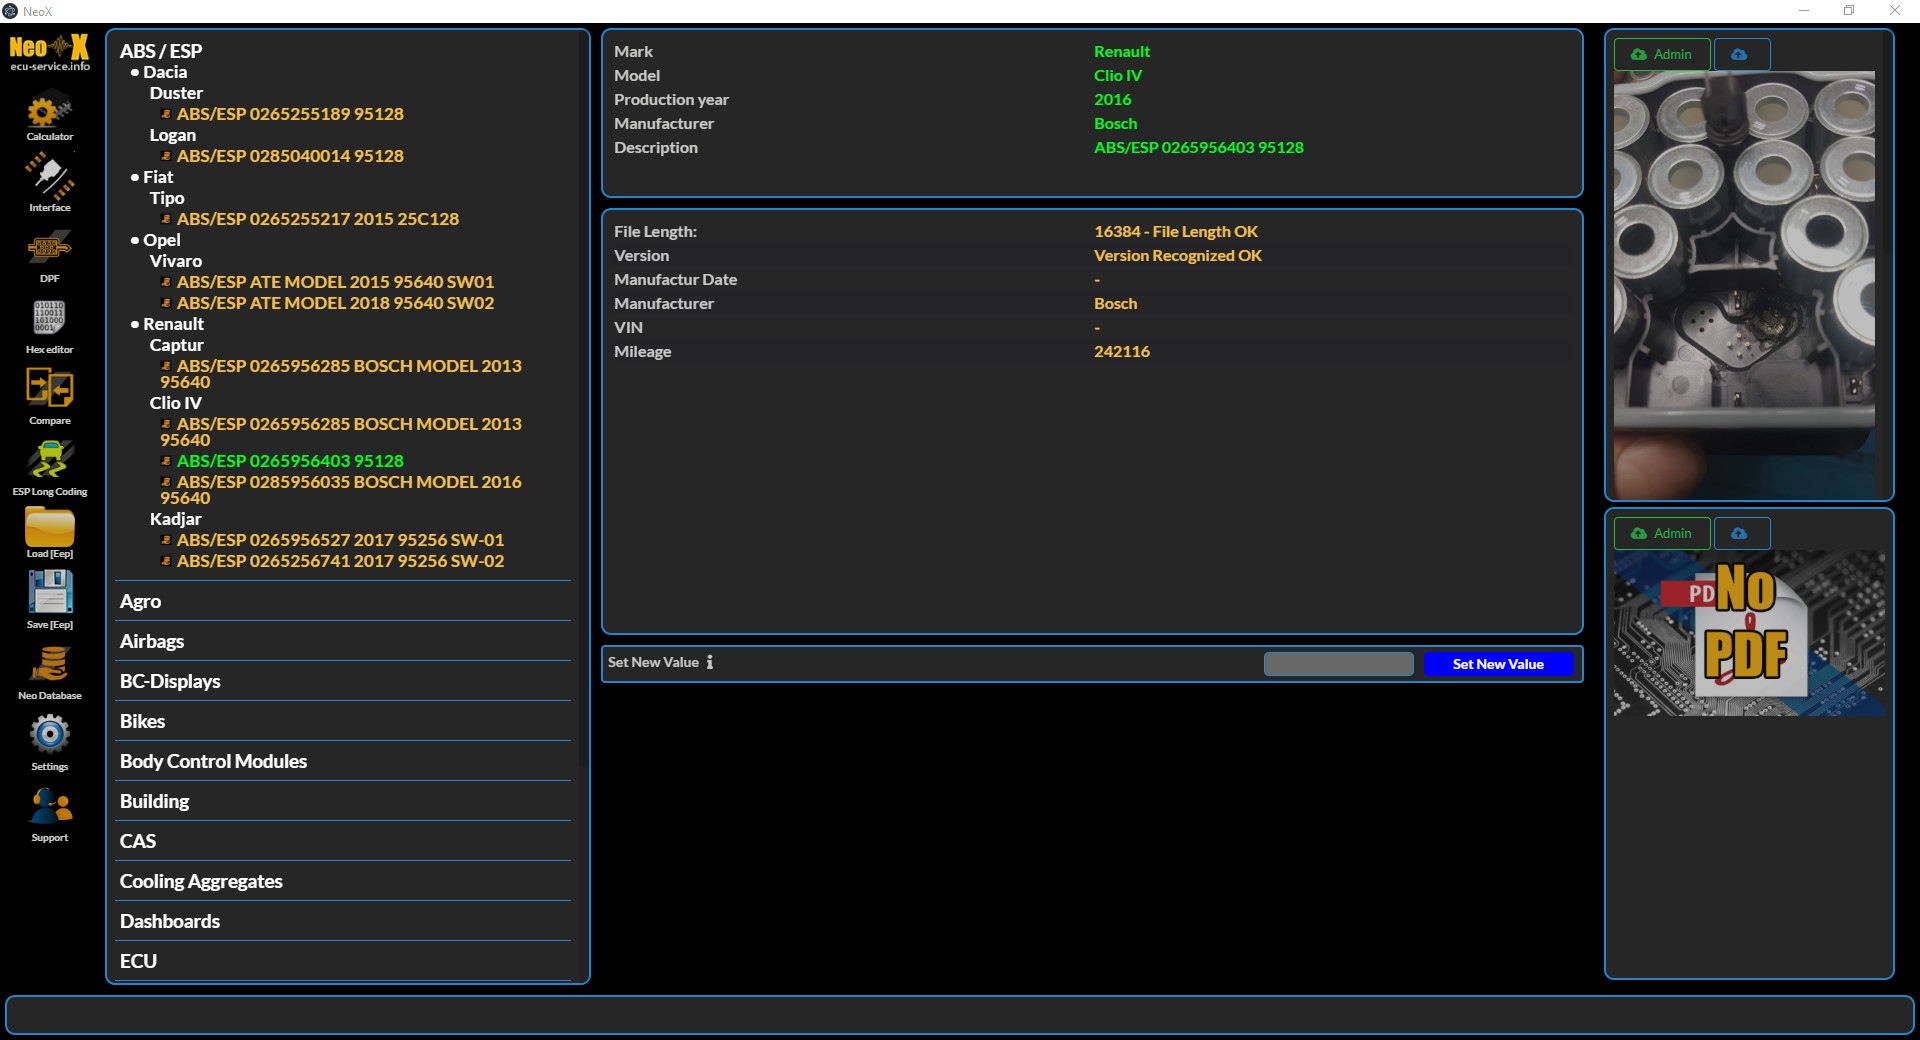Click the description ABS/ESP 0265956403 95128 value

coord(1199,148)
